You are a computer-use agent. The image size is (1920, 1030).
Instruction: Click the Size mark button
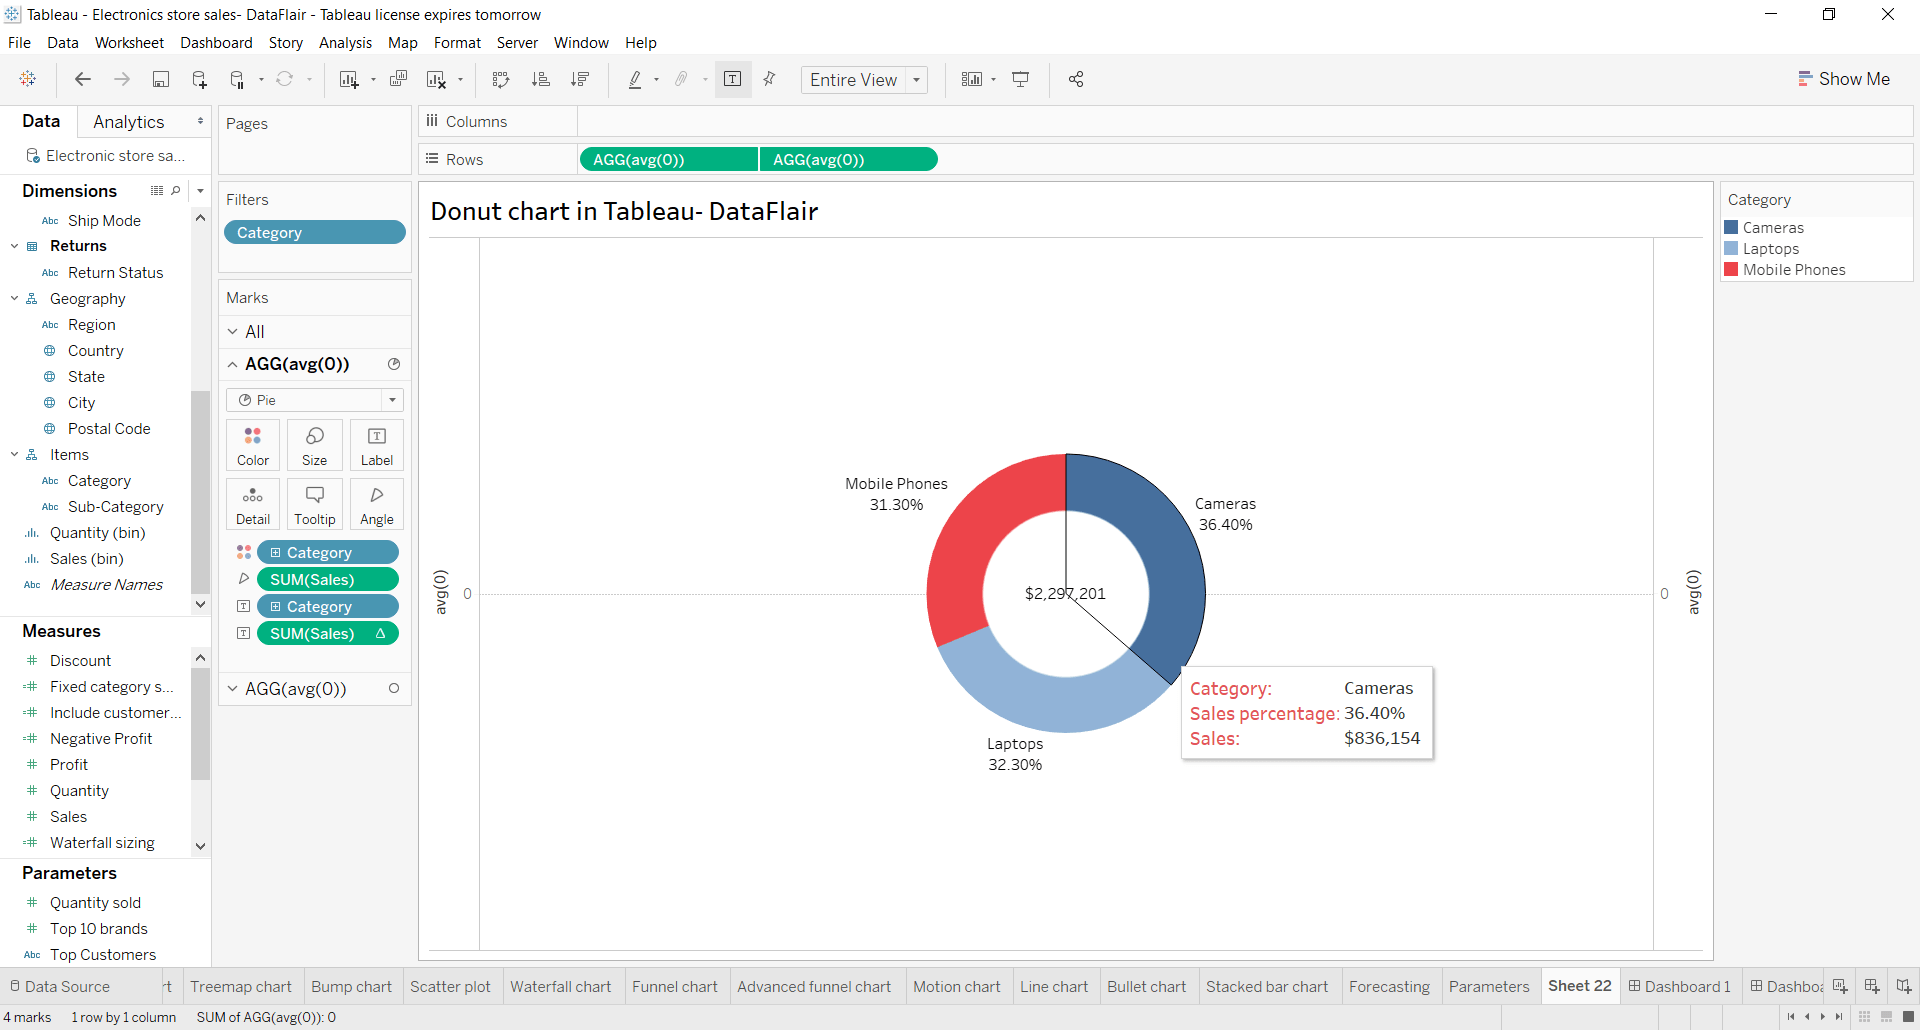pos(314,444)
